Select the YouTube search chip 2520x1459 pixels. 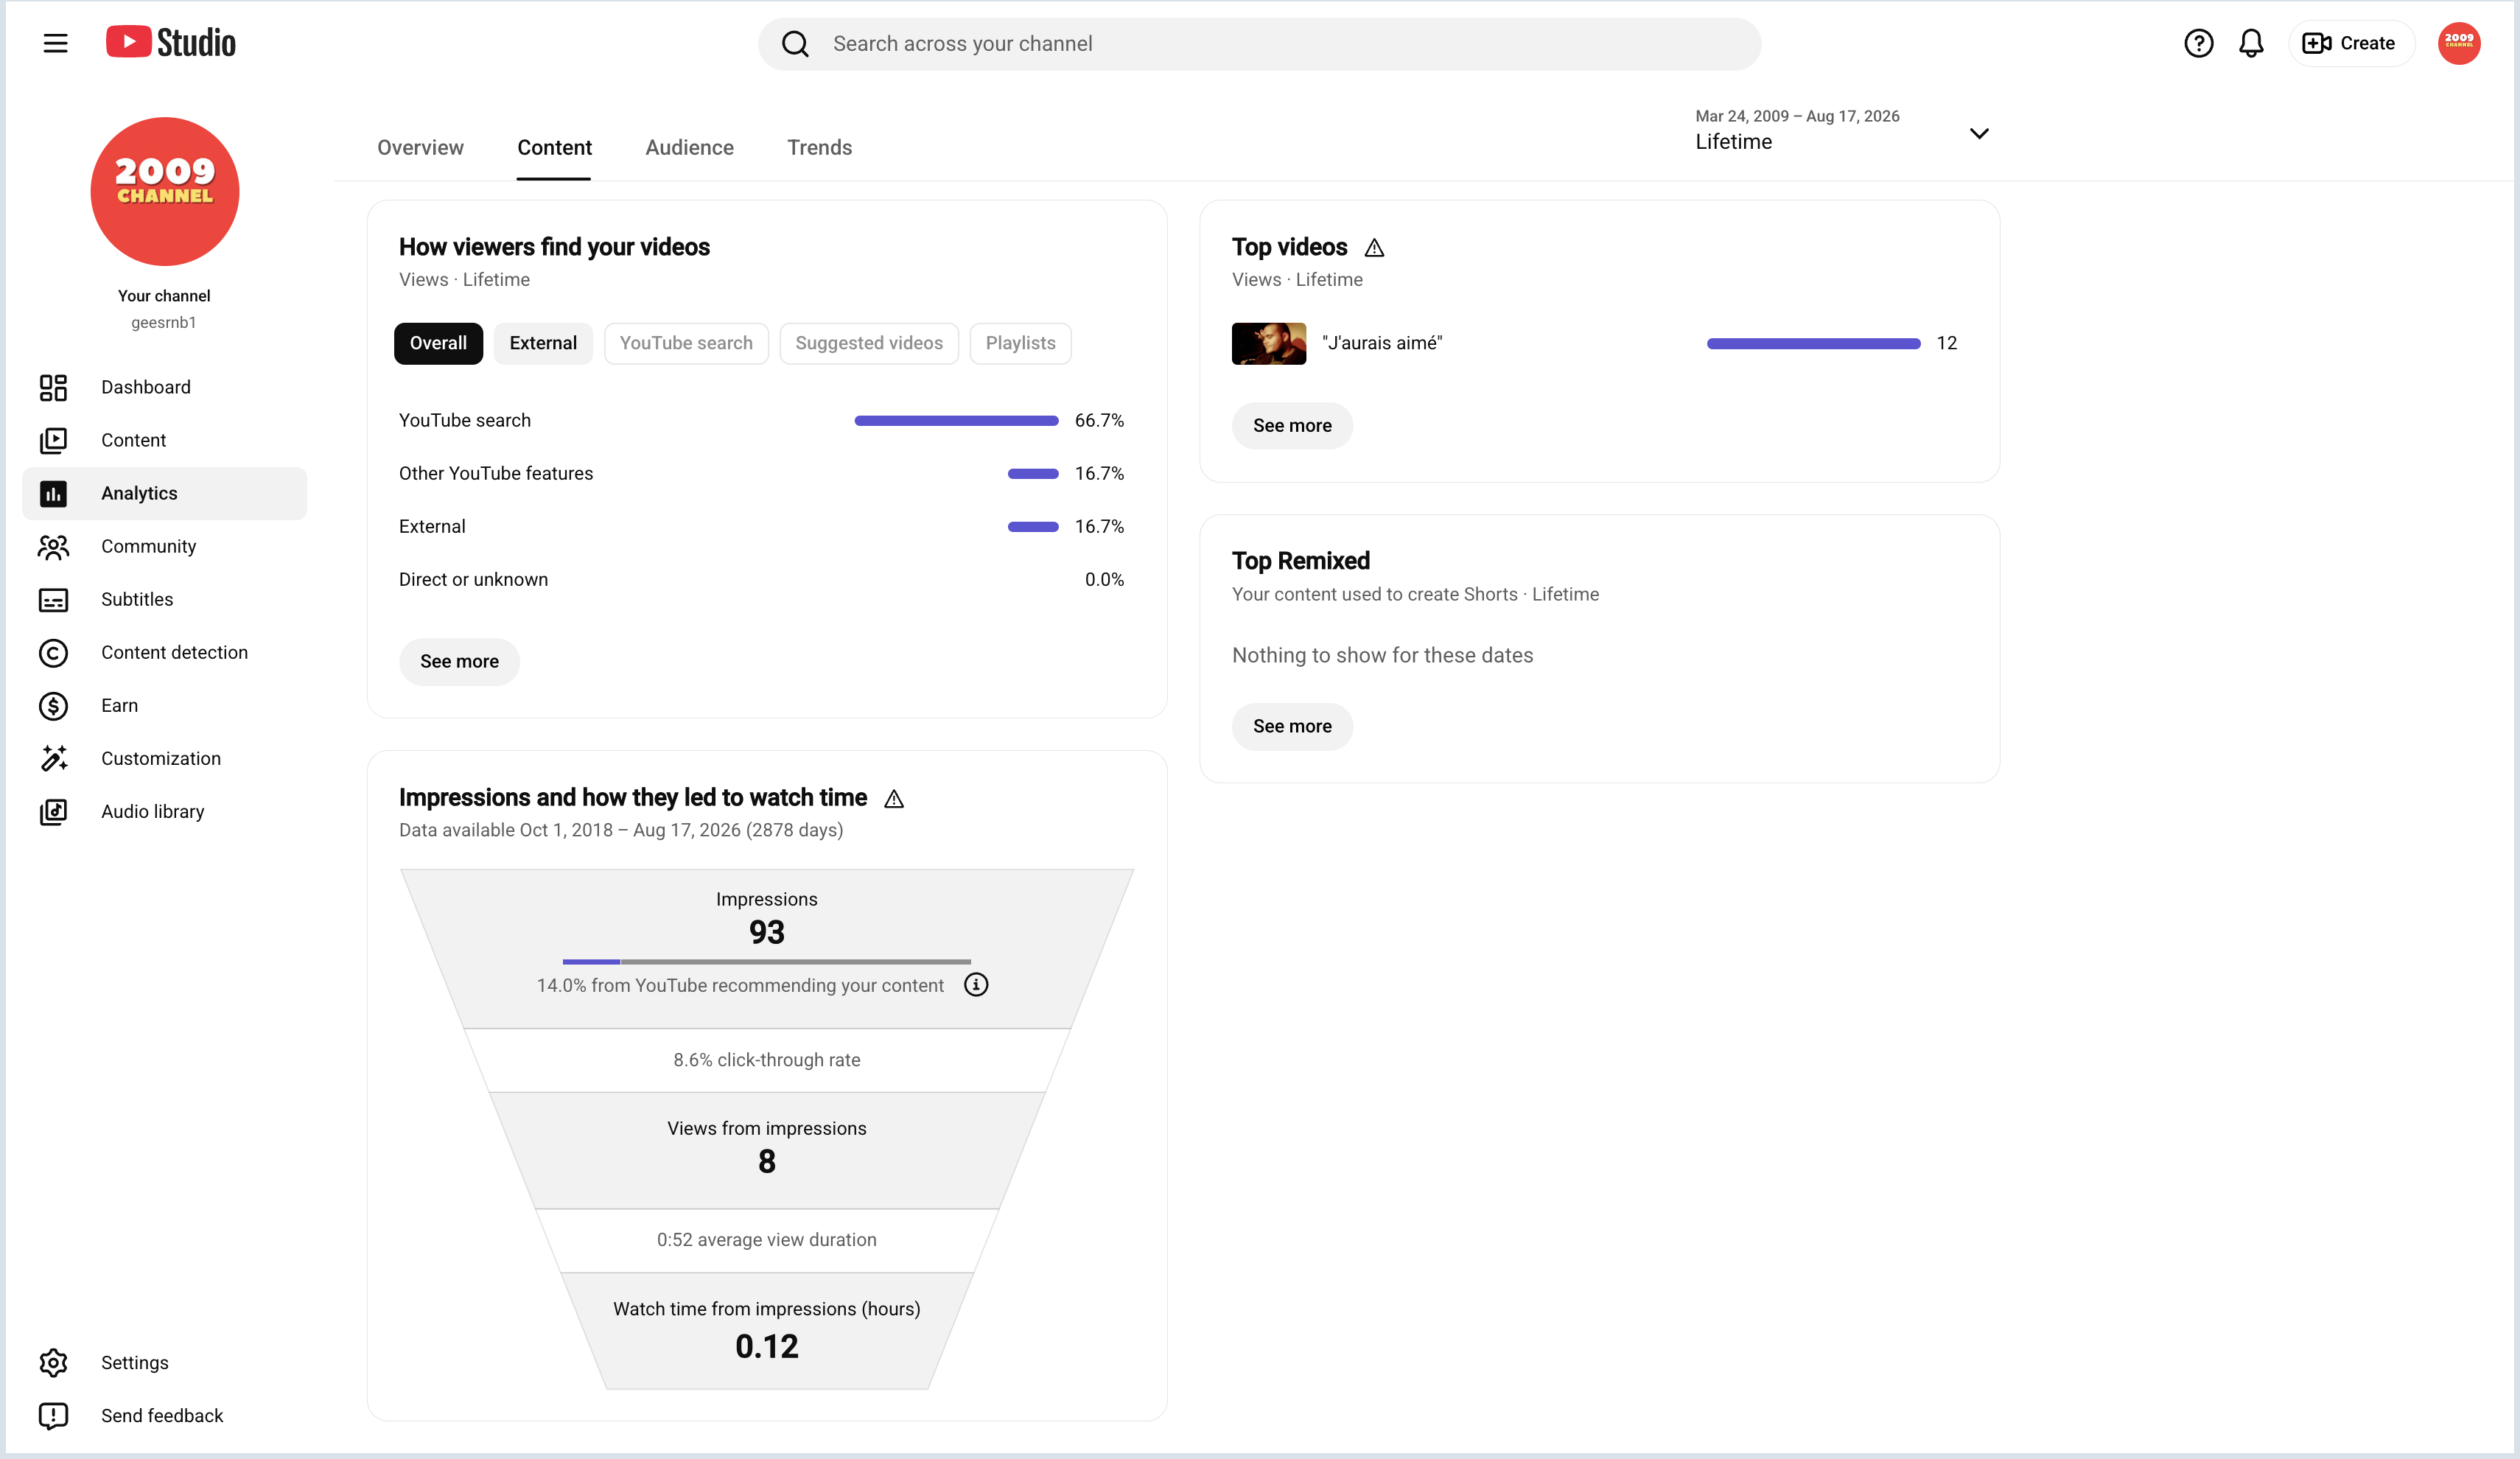(686, 343)
